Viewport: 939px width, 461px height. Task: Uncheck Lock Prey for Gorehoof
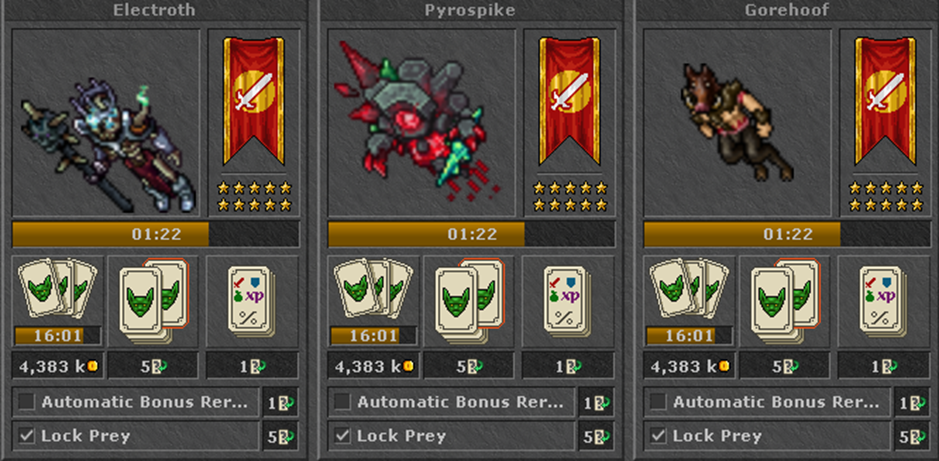pos(659,436)
